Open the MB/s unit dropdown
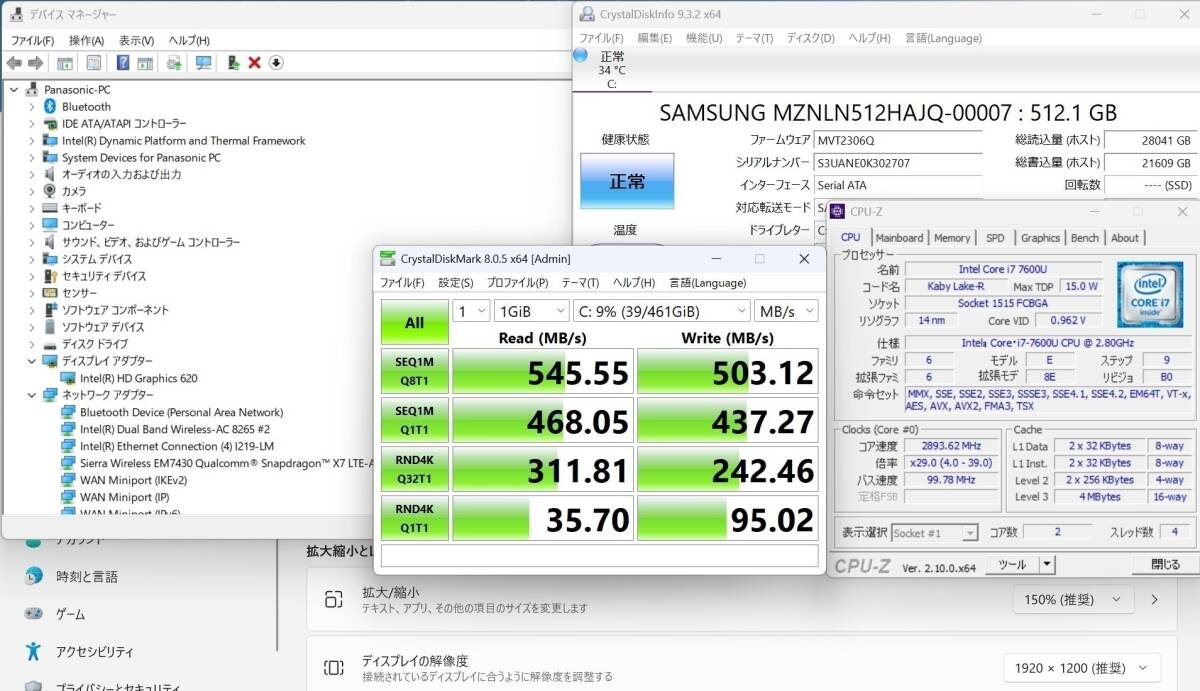Image resolution: width=1200 pixels, height=691 pixels. click(786, 311)
